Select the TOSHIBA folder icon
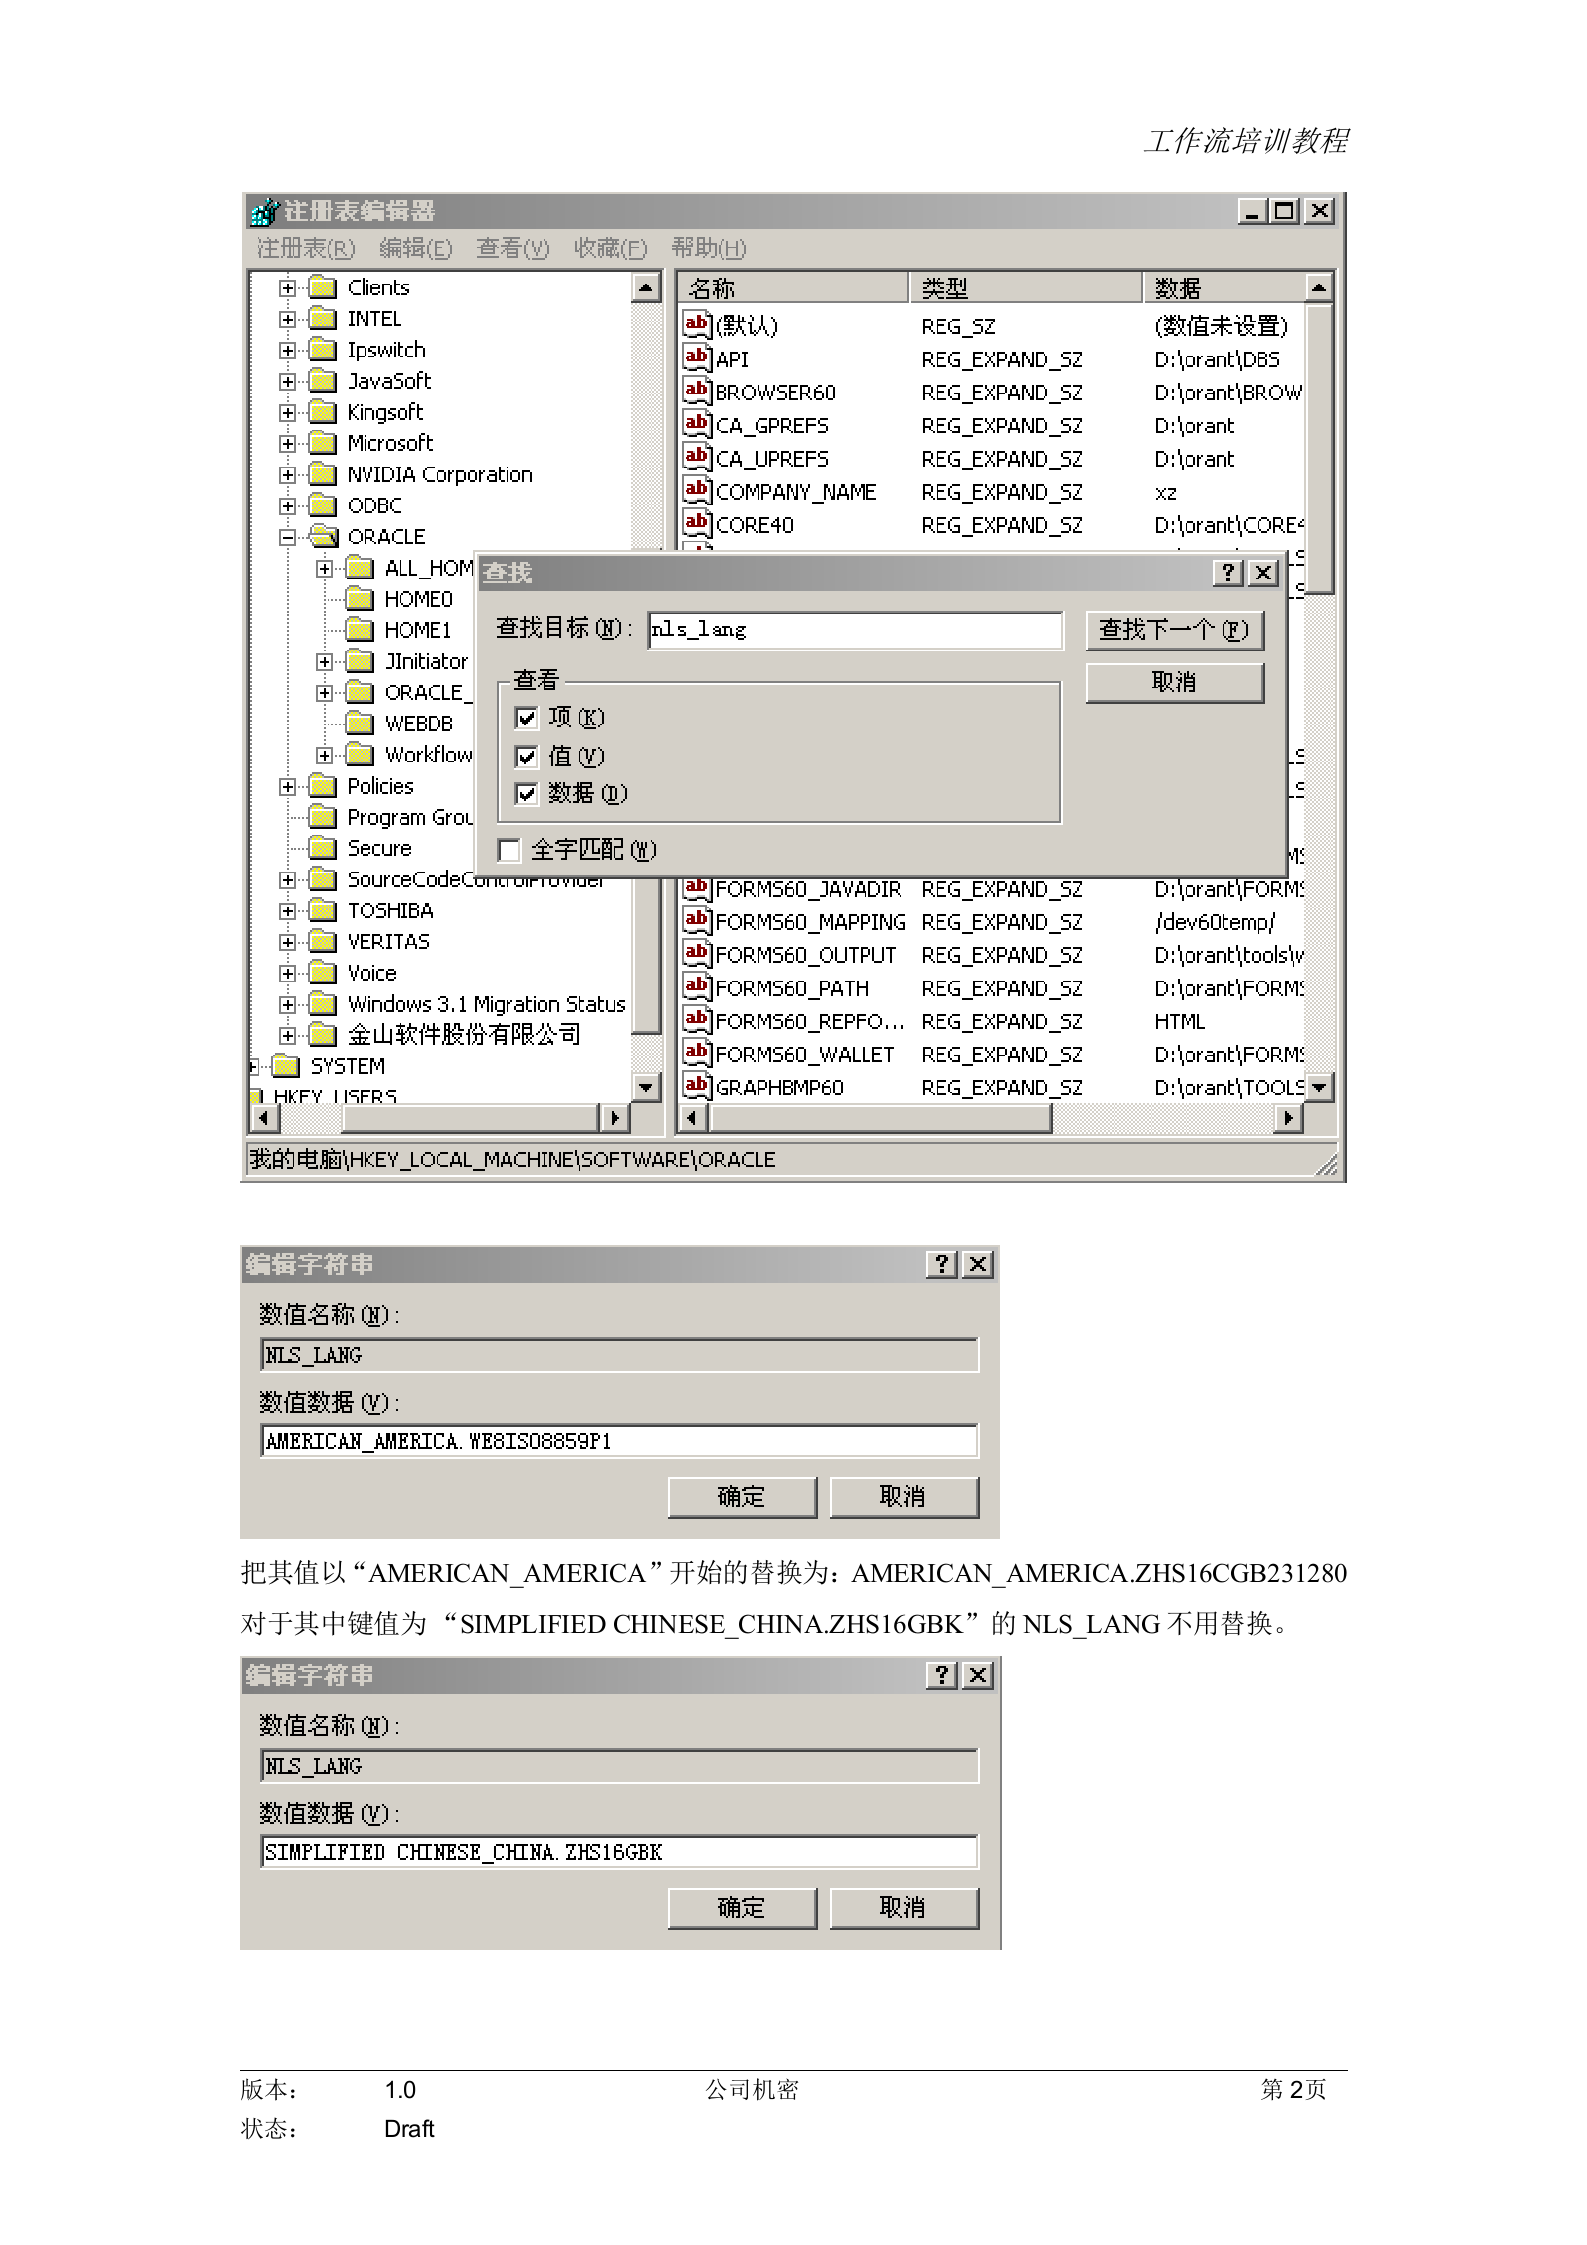 click(323, 910)
